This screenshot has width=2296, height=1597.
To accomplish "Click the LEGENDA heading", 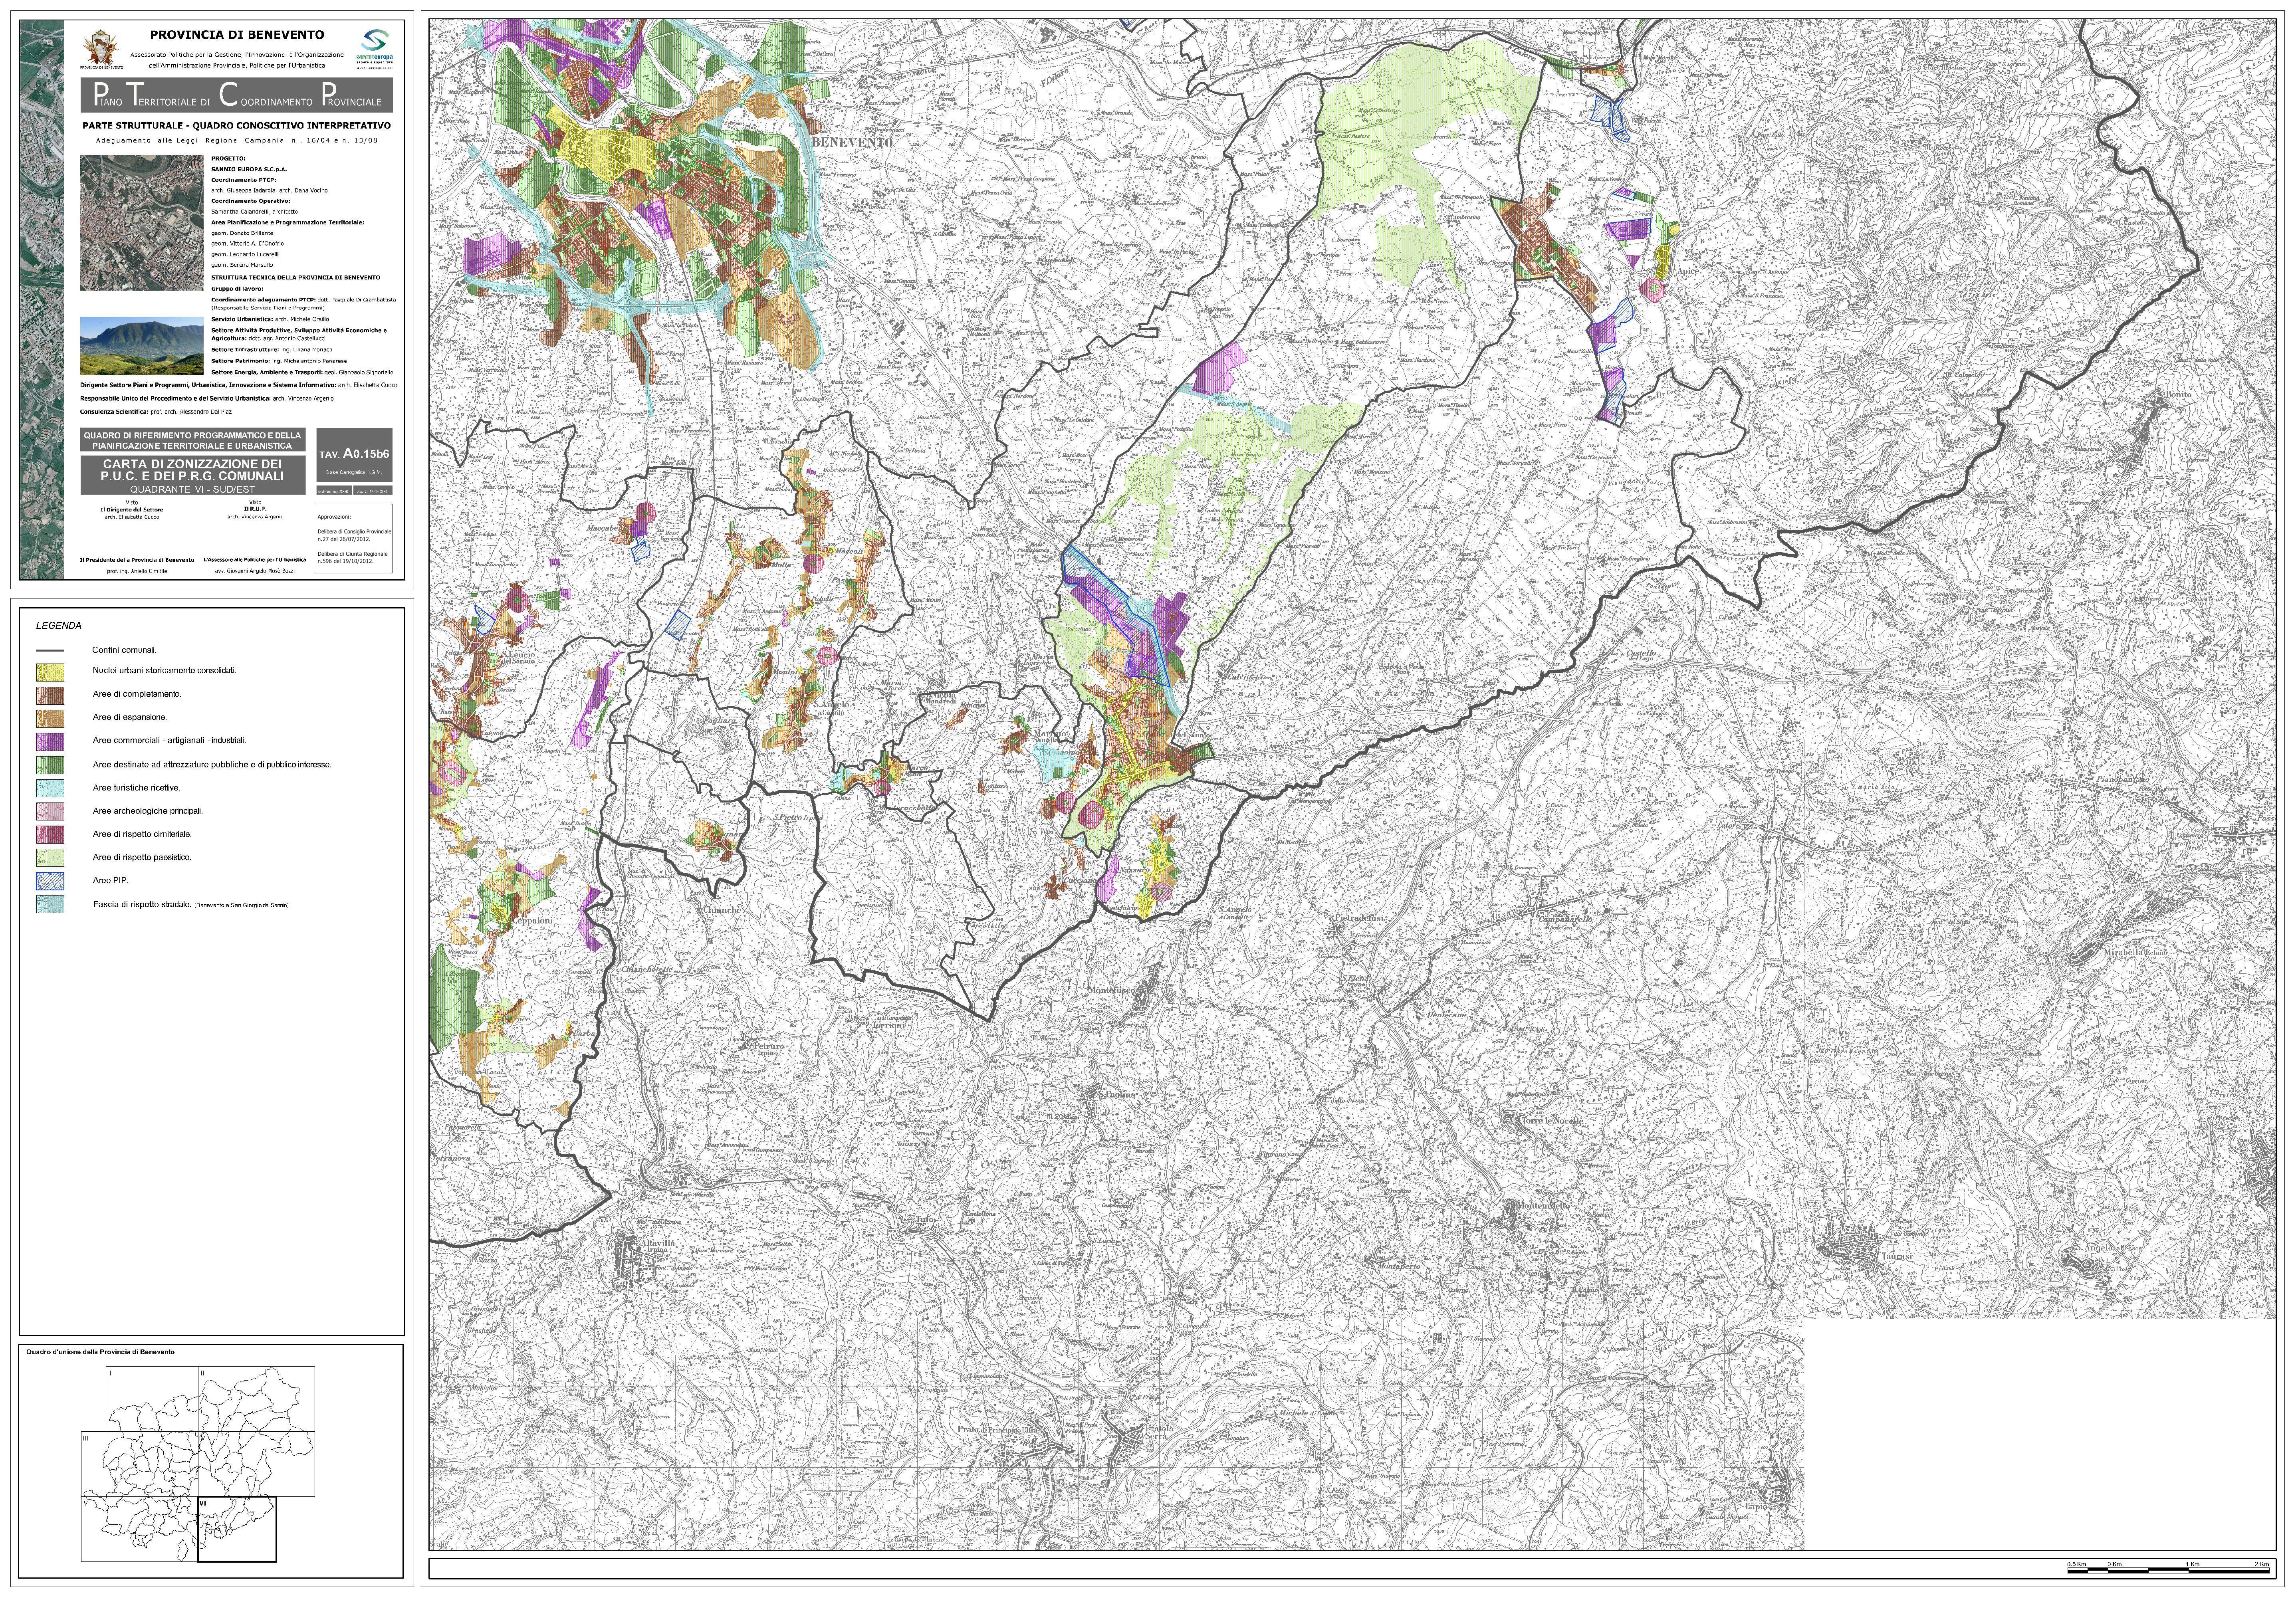I will click(59, 626).
